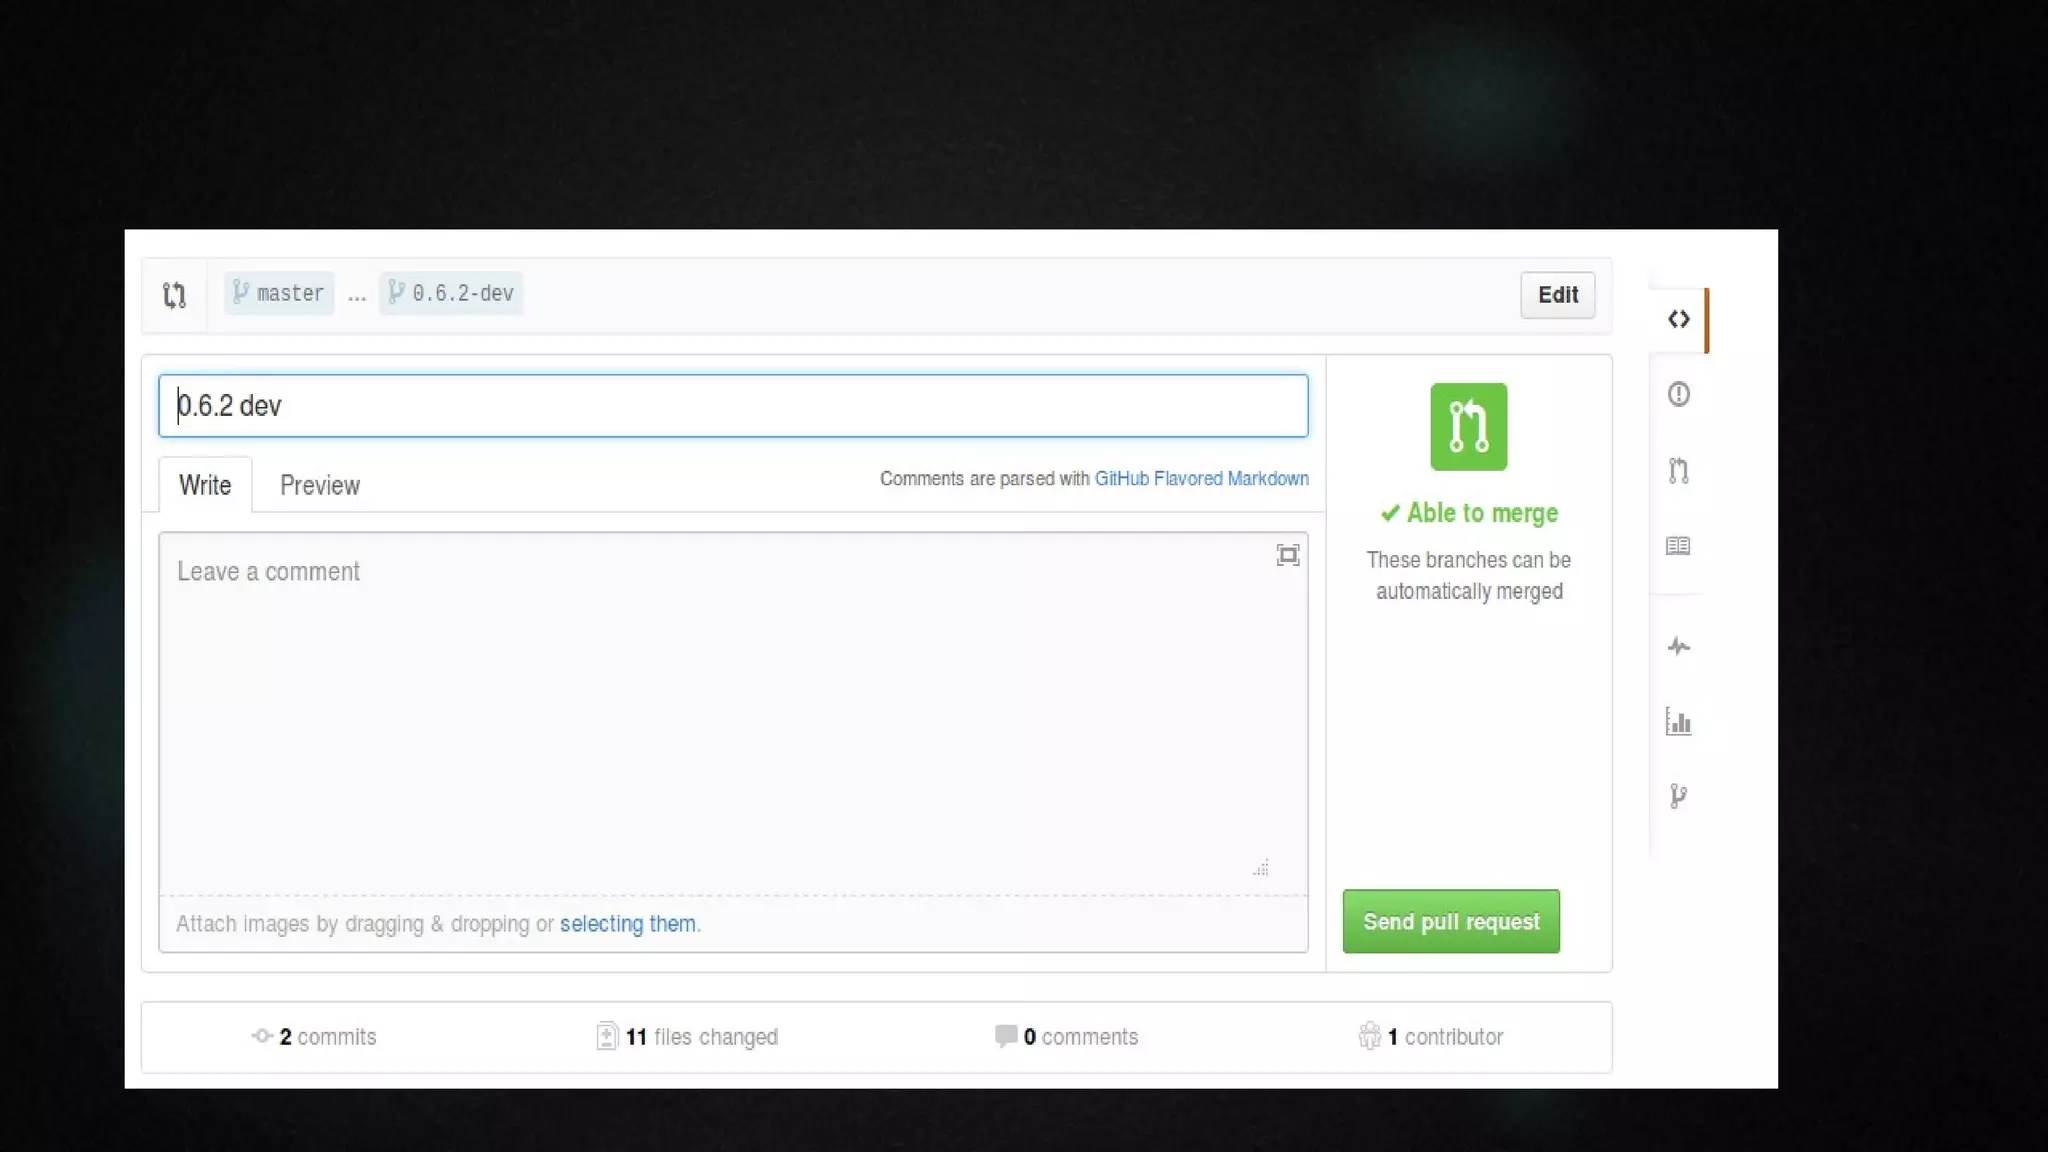Open the Code sidebar icon
The height and width of the screenshot is (1152, 2048).
[1678, 319]
